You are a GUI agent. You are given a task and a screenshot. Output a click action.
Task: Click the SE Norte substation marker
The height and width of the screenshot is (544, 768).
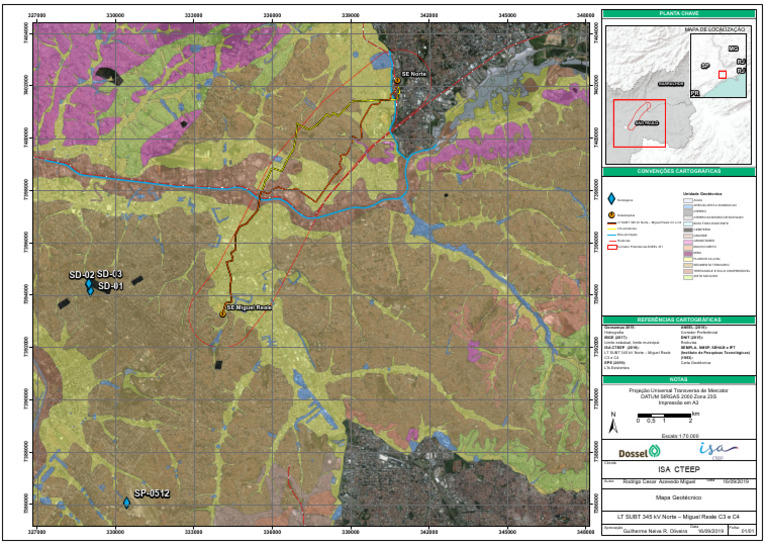(397, 80)
